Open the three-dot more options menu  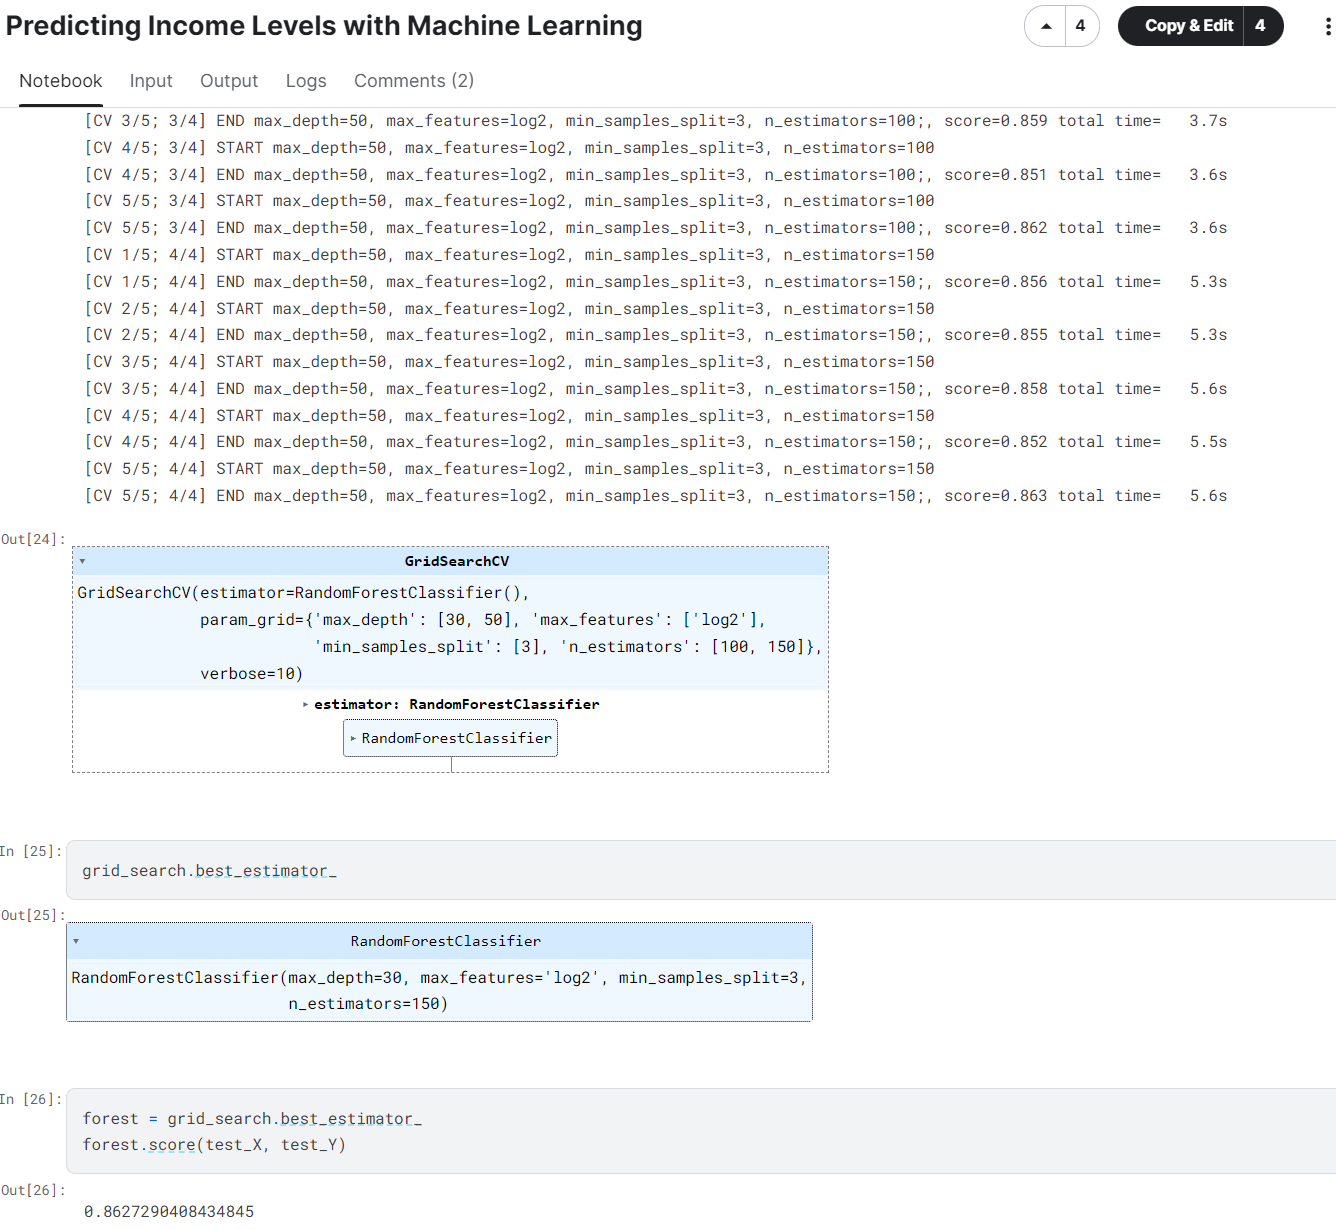(x=1327, y=27)
